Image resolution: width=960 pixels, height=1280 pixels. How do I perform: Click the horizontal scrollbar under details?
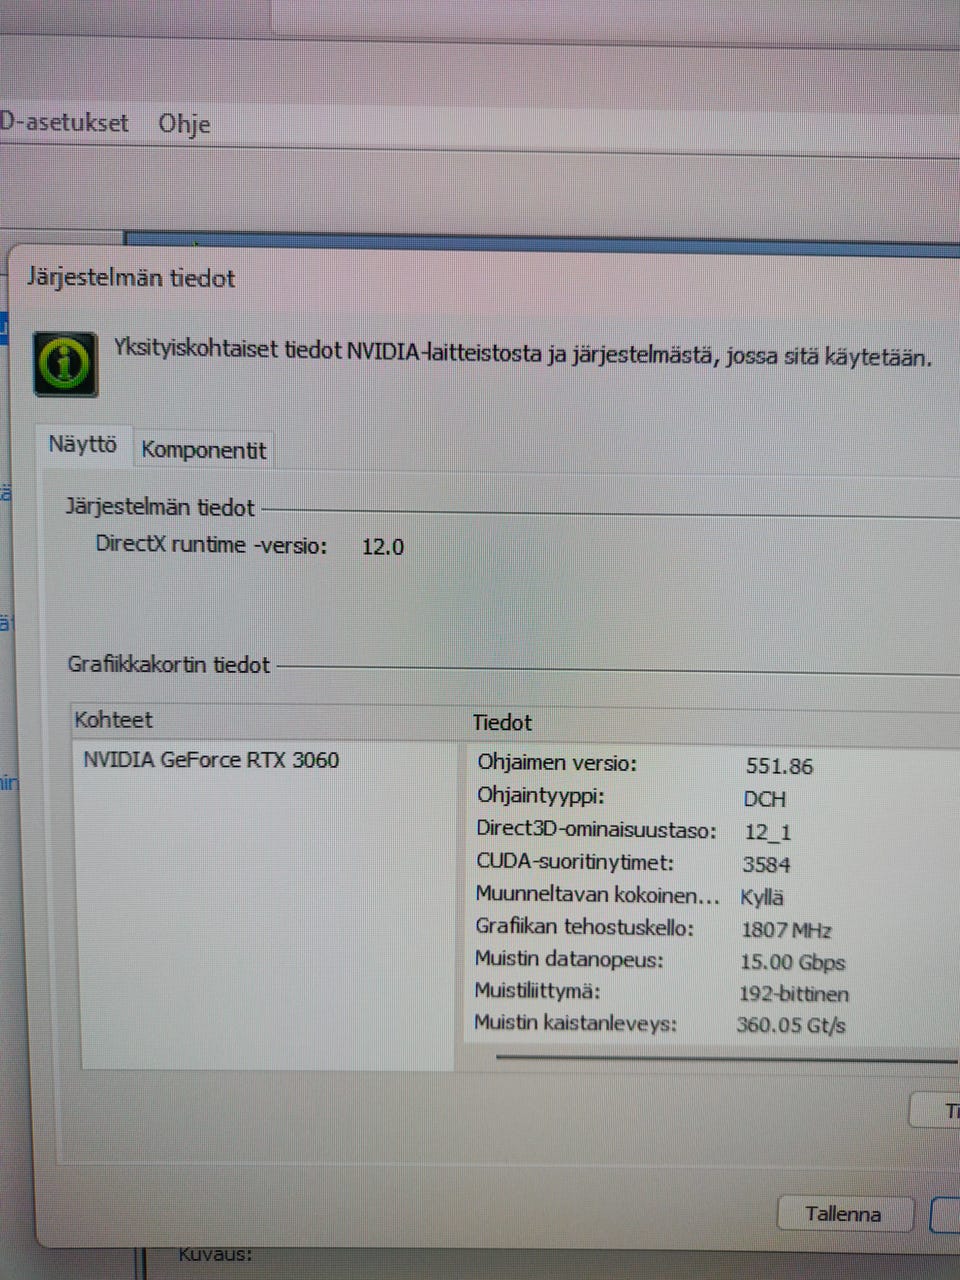point(726,1056)
